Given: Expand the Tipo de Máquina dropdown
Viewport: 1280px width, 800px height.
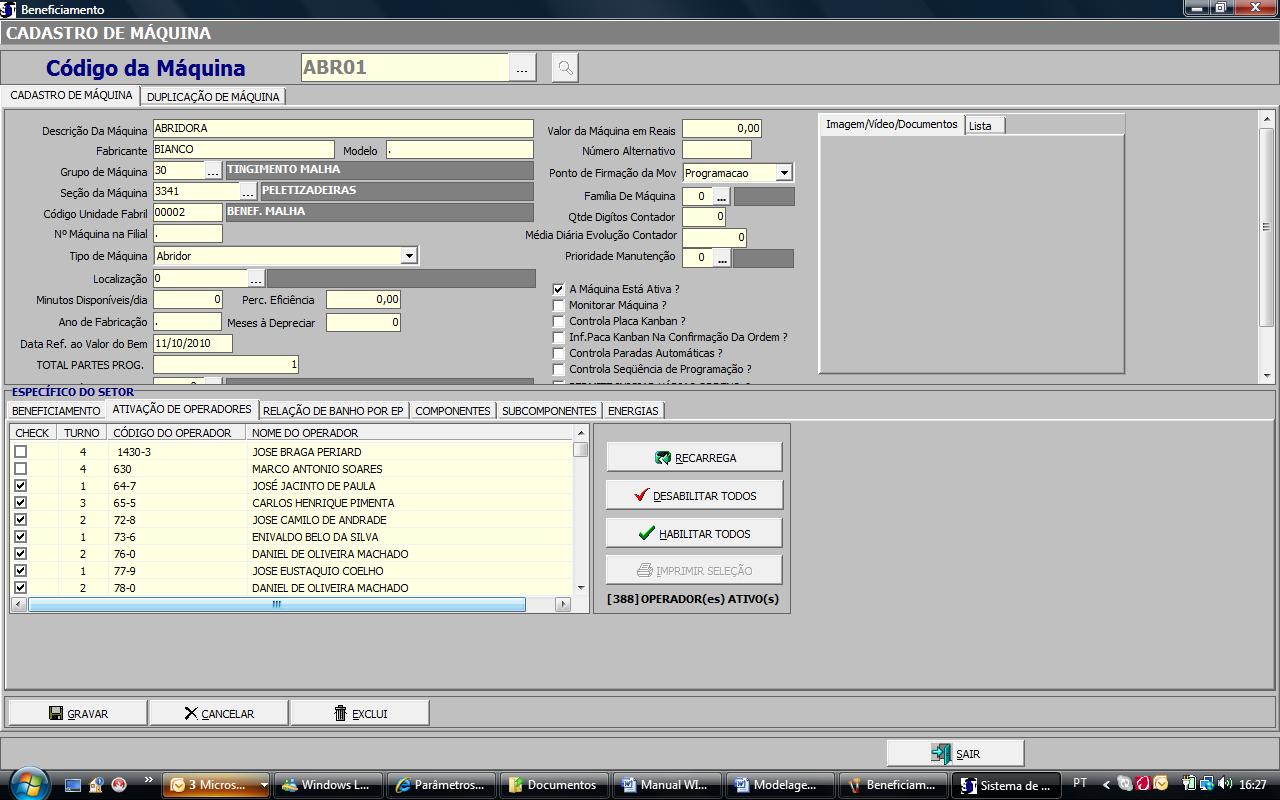Looking at the screenshot, I should 408,256.
